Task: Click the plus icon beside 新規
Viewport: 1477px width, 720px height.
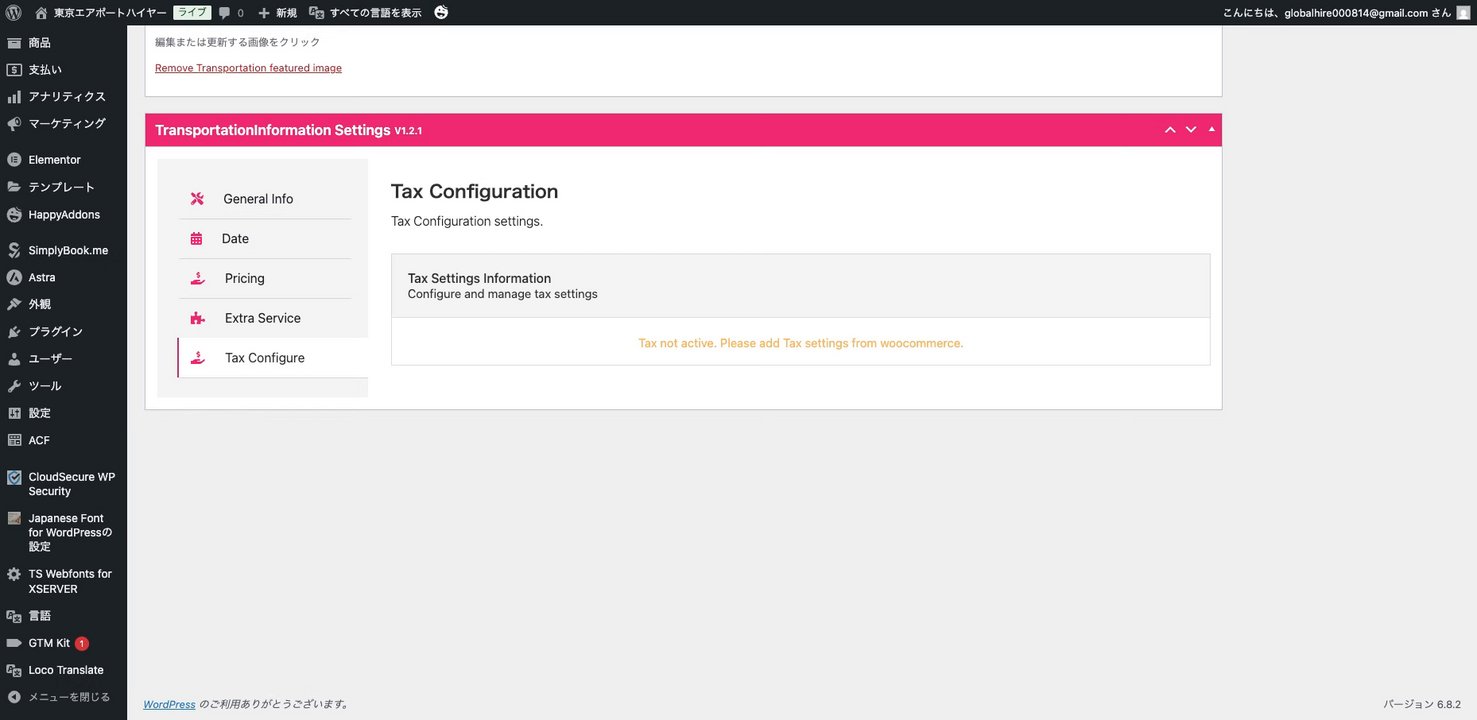Action: pyautogui.click(x=264, y=13)
